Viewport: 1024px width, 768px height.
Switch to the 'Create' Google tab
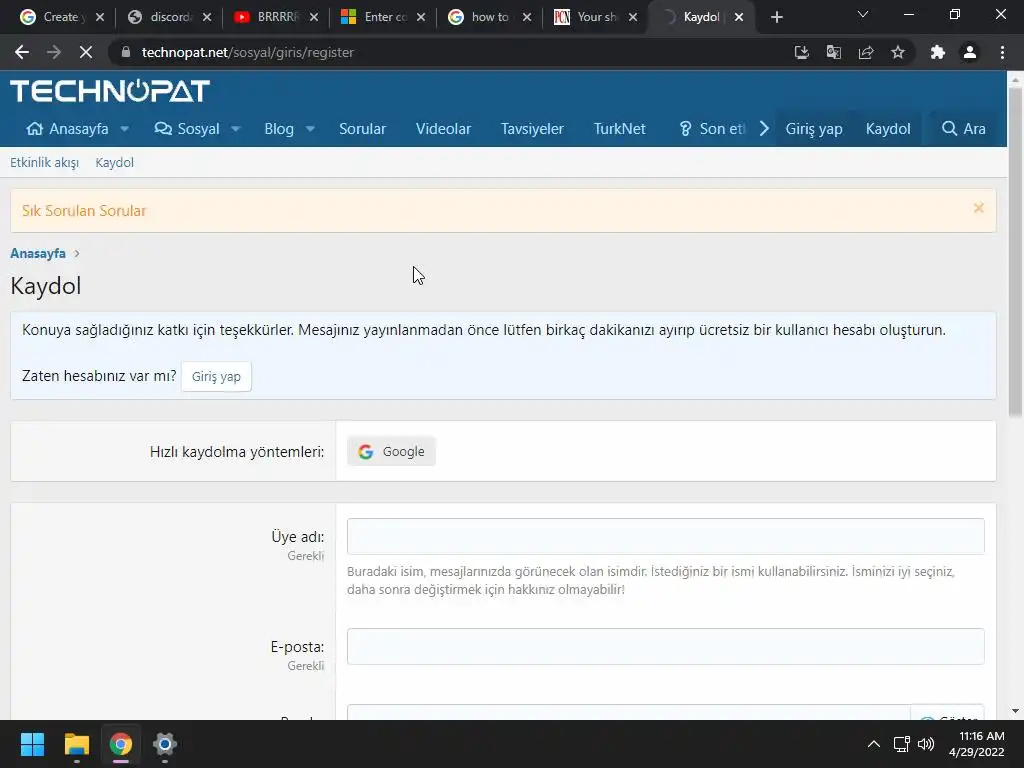(61, 17)
